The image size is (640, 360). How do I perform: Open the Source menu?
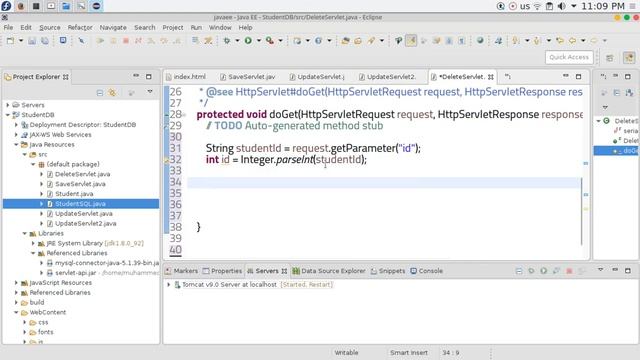coord(50,27)
